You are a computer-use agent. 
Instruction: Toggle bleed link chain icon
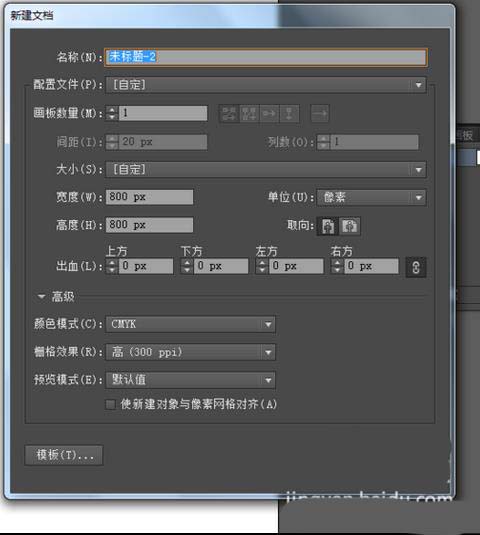coord(416,267)
